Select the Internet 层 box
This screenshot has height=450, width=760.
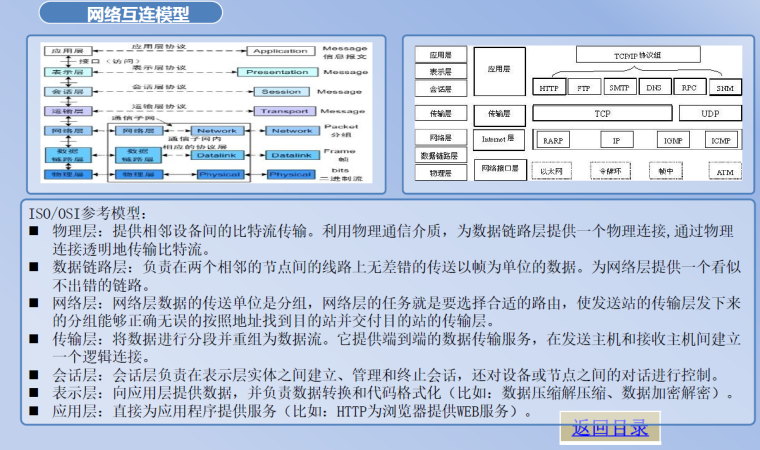point(498,139)
